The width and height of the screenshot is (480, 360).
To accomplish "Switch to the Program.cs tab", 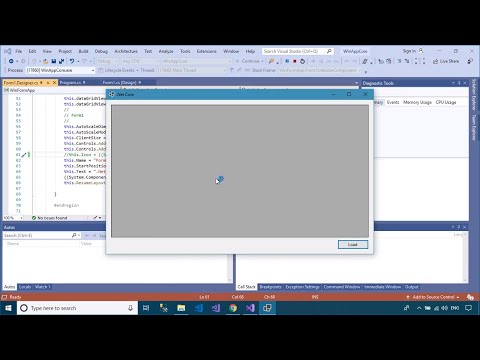I will click(70, 82).
